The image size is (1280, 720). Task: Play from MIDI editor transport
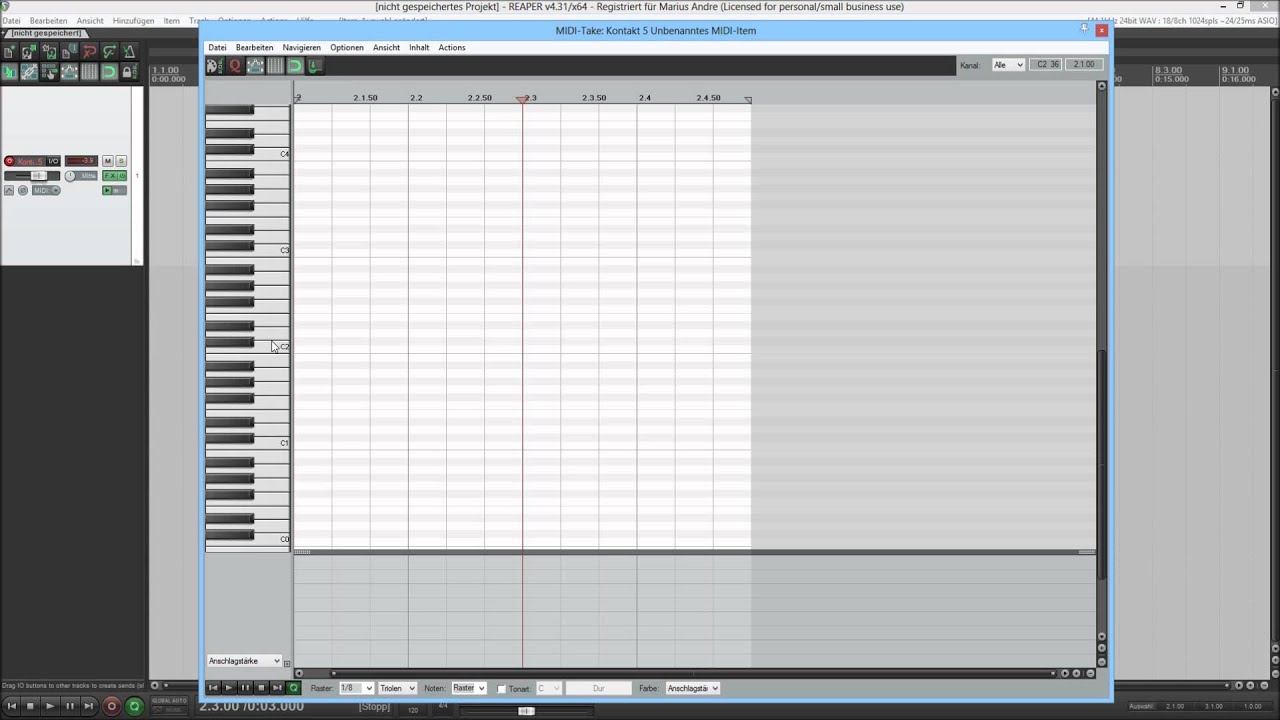[229, 688]
